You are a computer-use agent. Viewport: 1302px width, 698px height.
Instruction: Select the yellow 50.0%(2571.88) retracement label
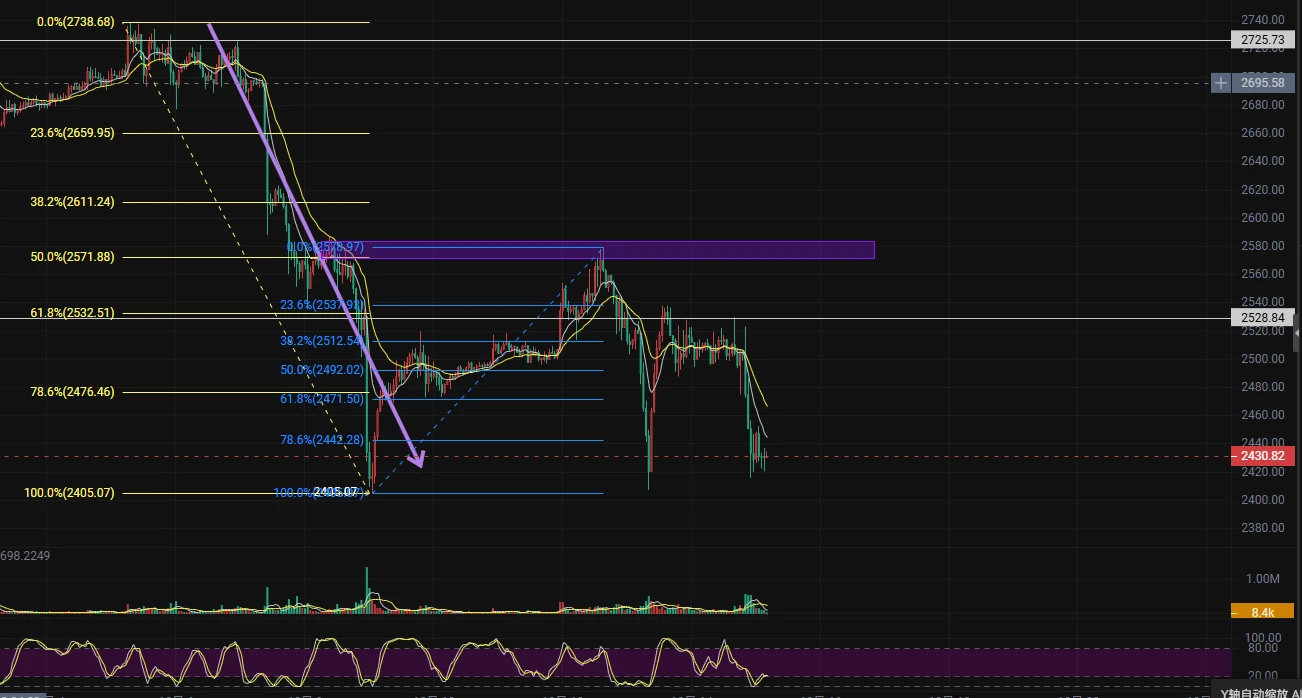(72, 257)
